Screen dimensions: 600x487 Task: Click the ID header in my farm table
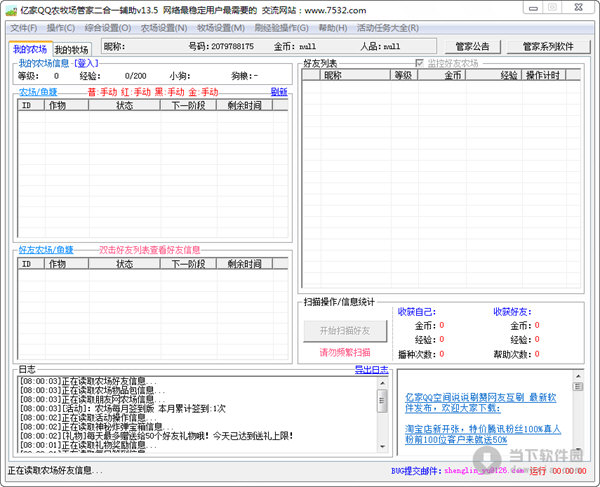[x=31, y=105]
